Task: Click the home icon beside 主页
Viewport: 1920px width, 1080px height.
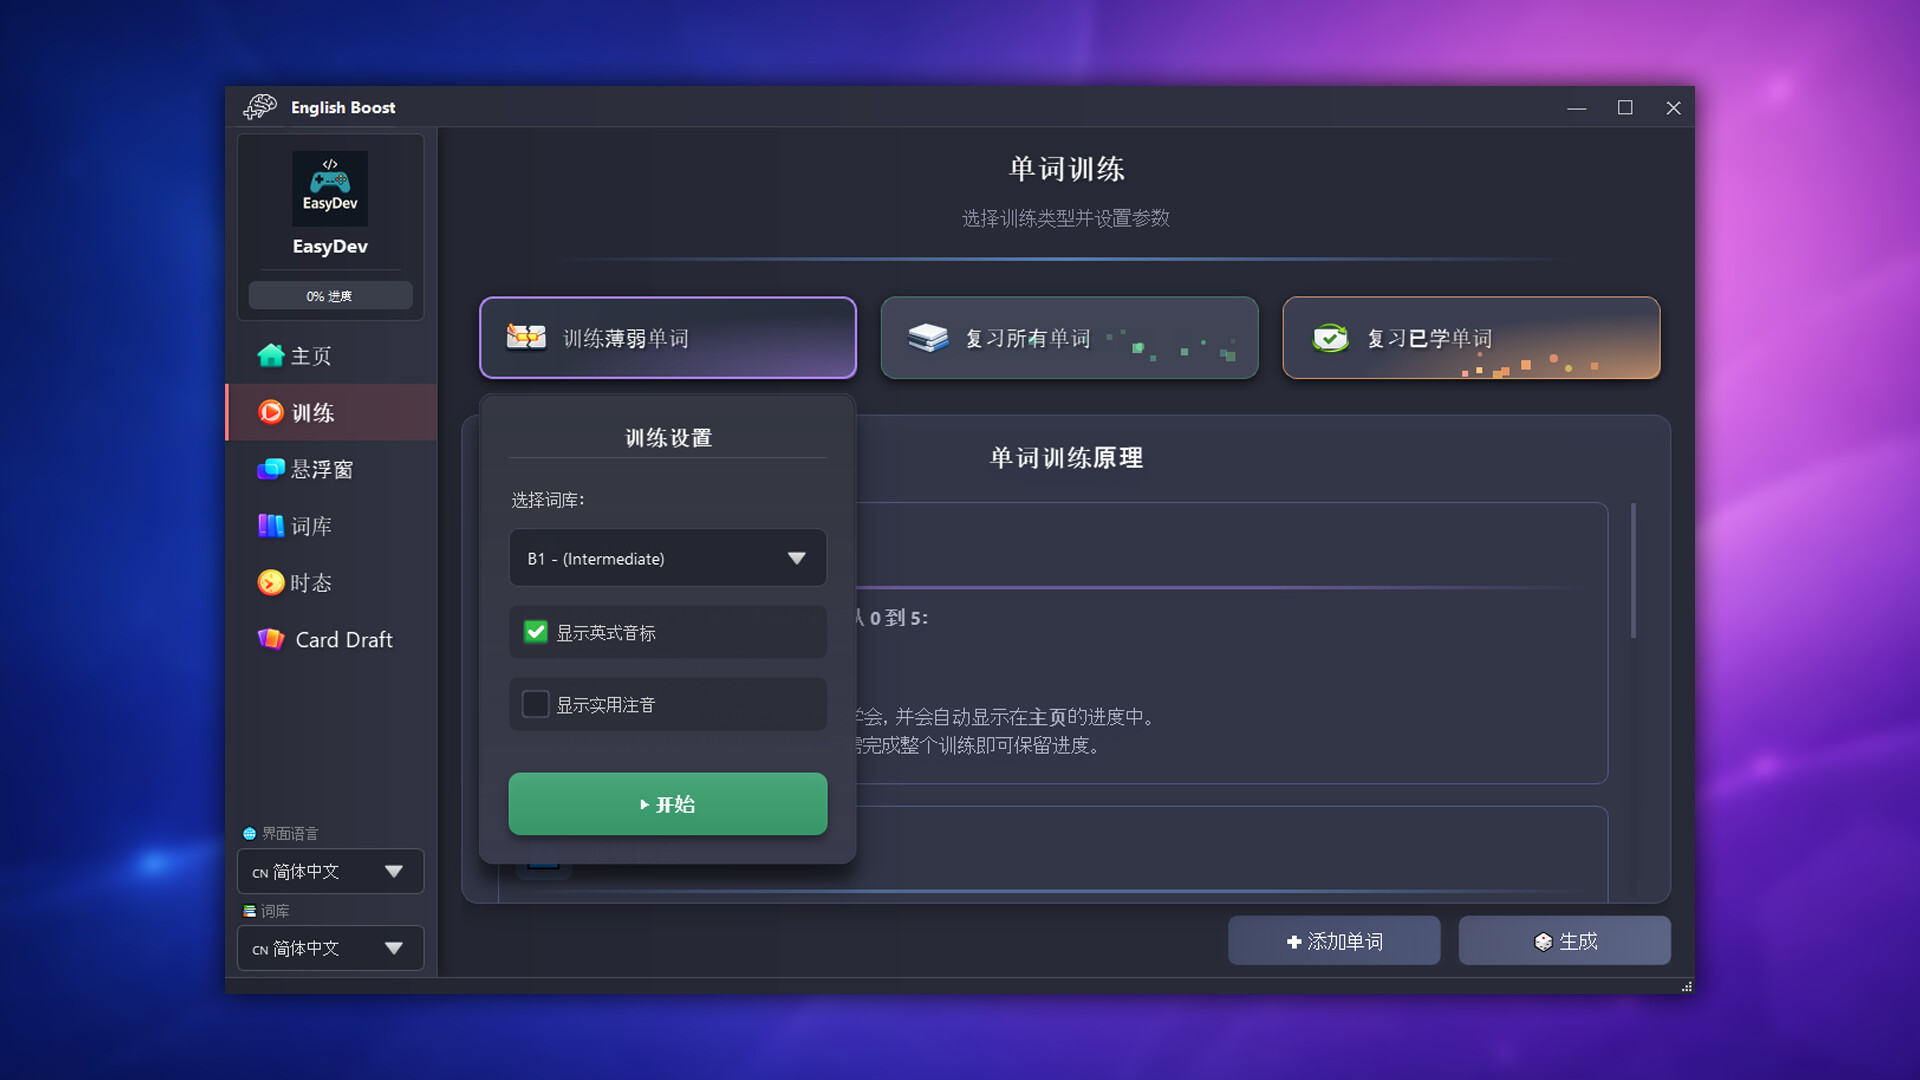Action: click(x=270, y=355)
